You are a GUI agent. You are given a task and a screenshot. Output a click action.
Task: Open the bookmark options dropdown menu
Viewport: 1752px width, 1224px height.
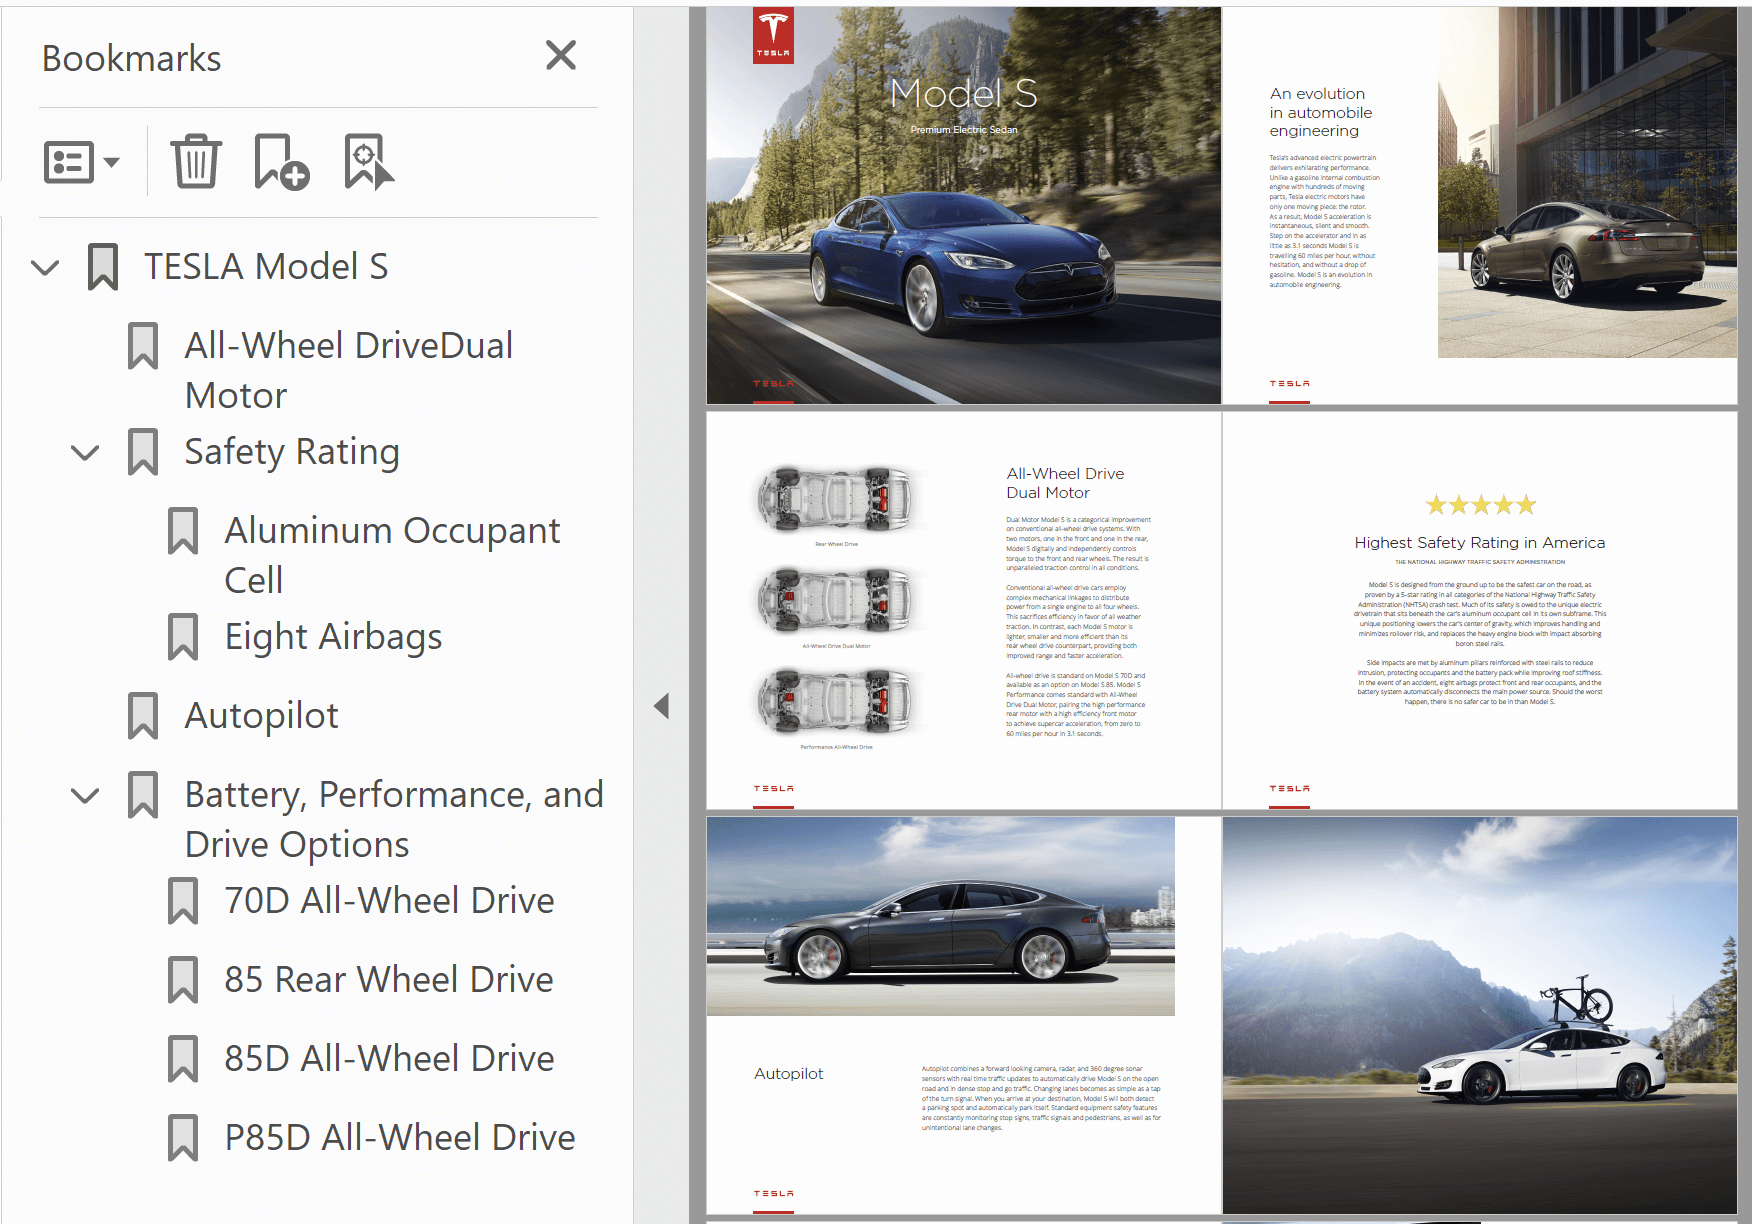click(x=82, y=162)
